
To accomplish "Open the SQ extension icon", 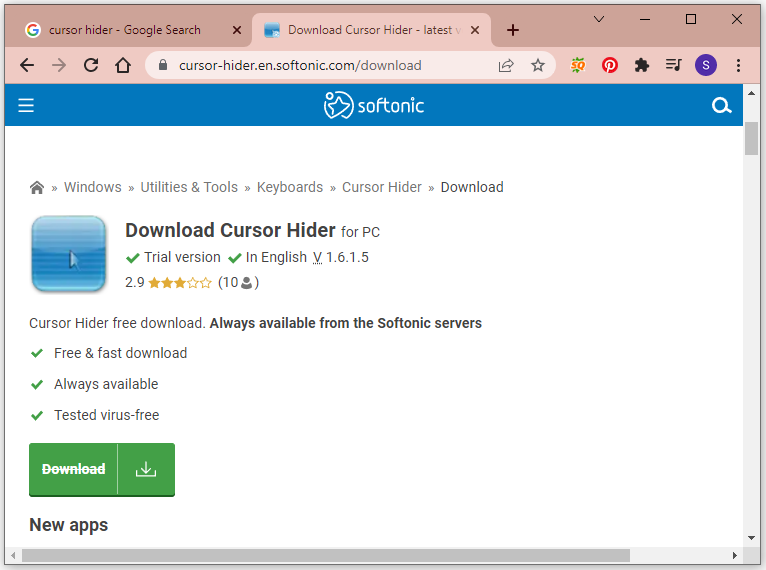I will tap(578, 65).
